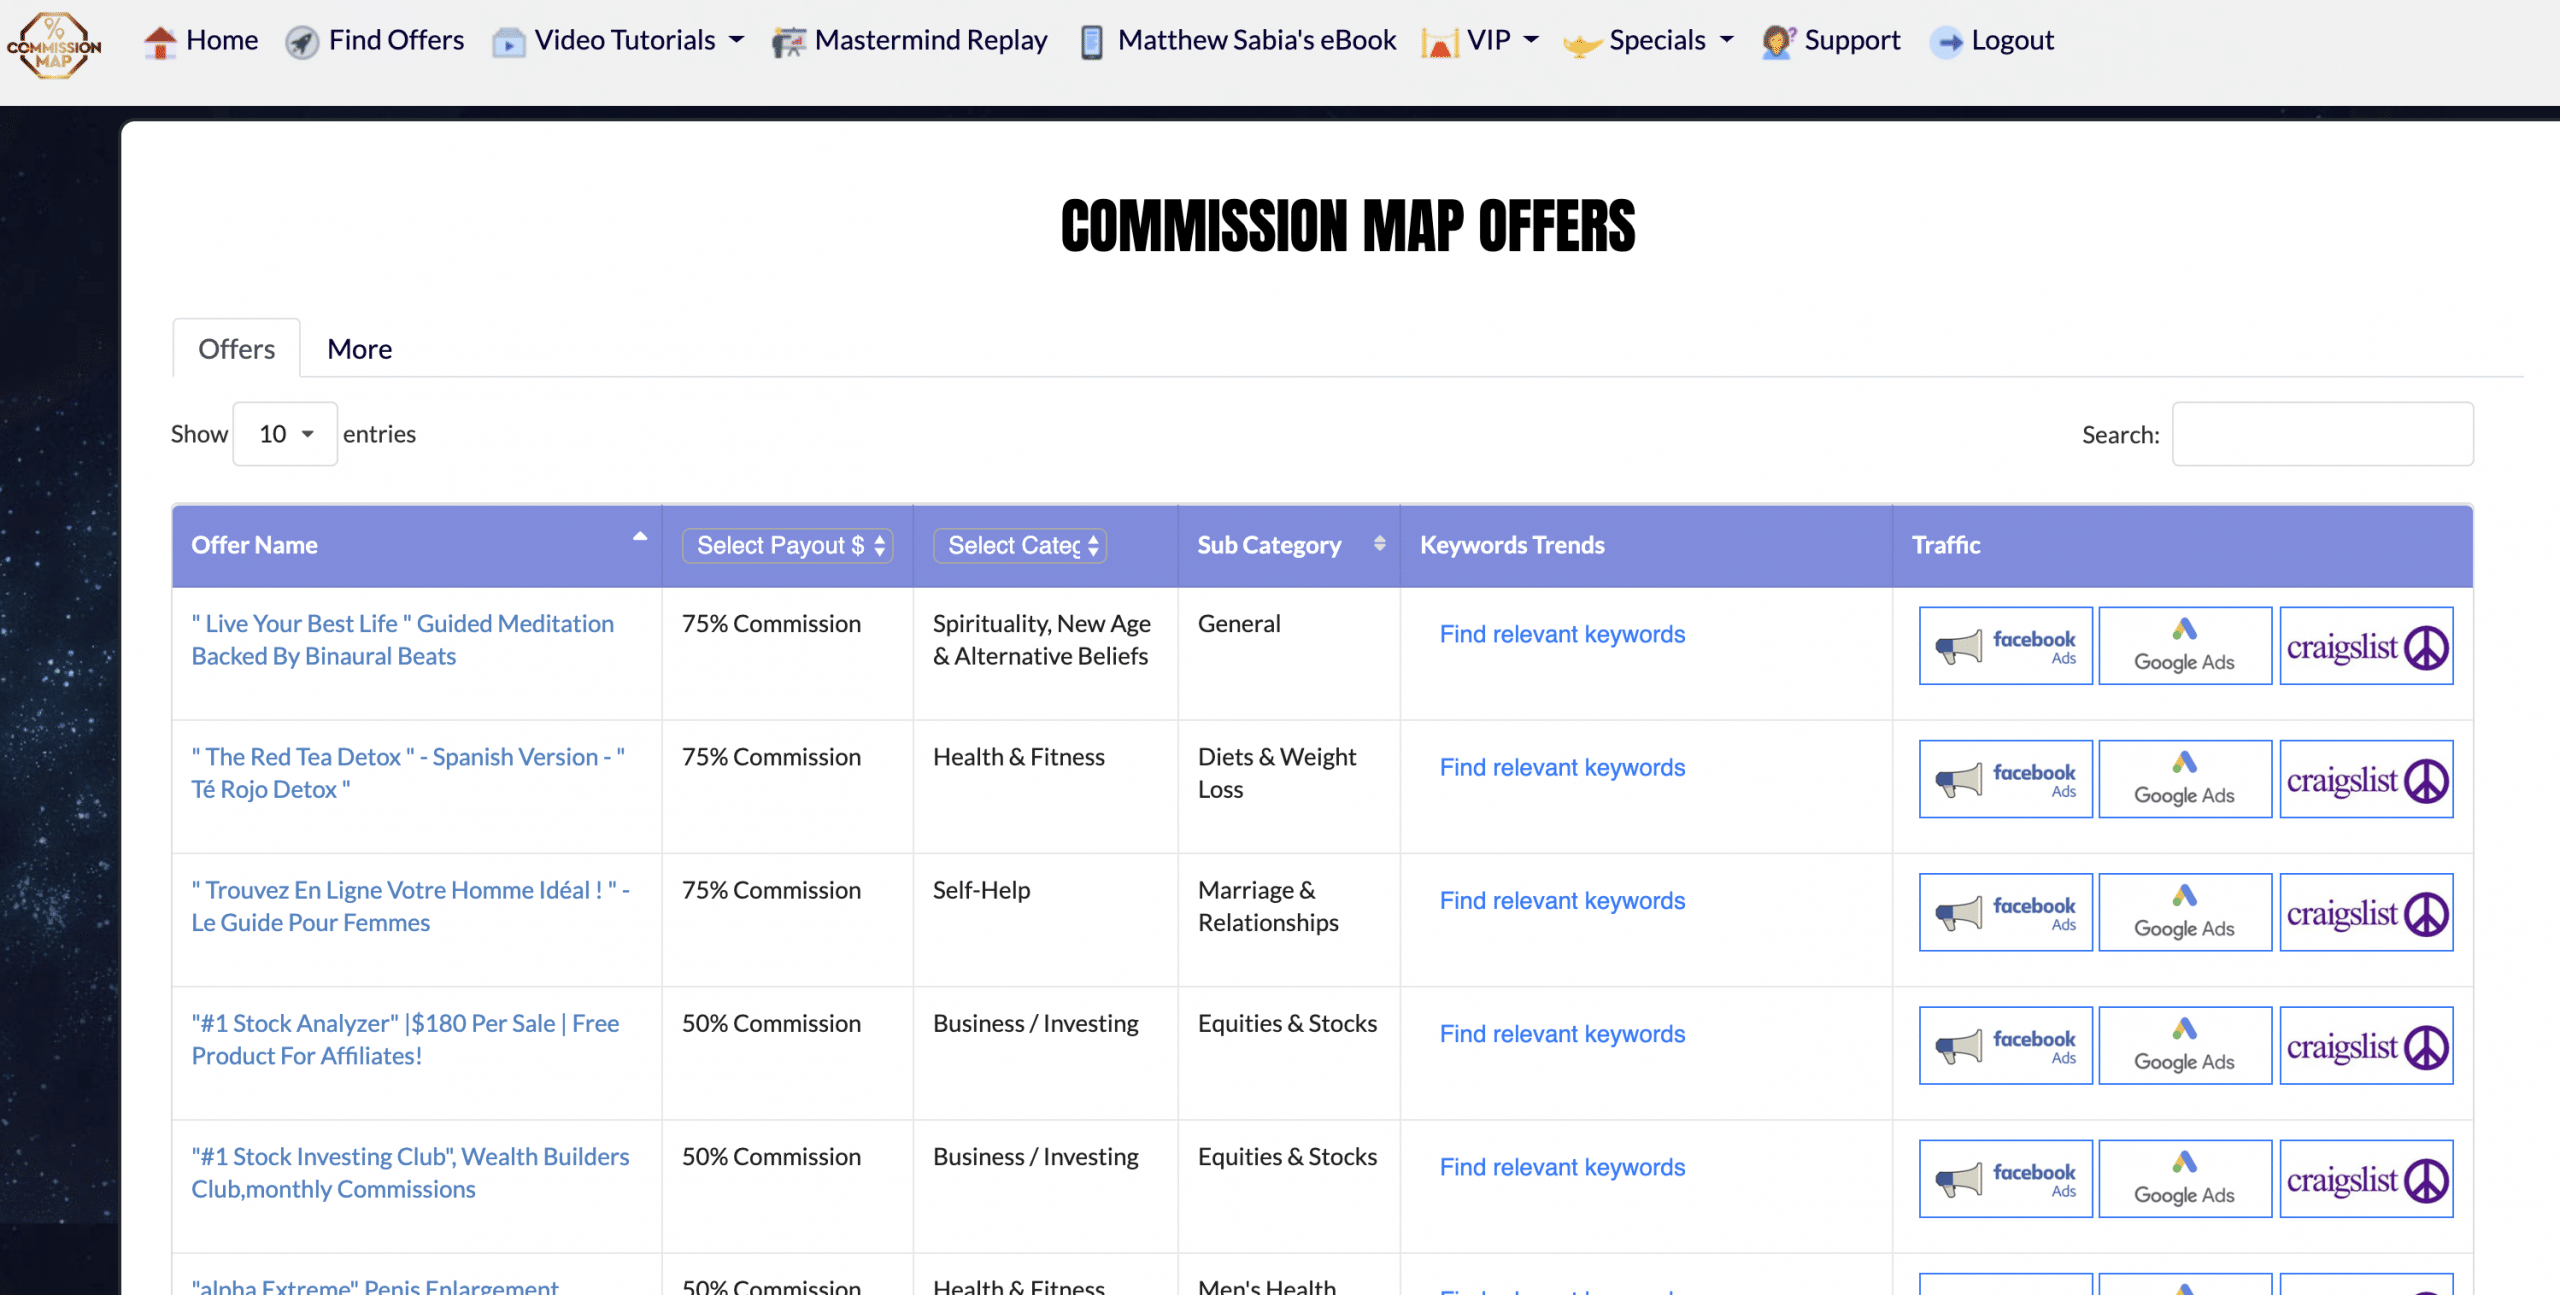Click the Support person icon

pyautogui.click(x=1778, y=42)
